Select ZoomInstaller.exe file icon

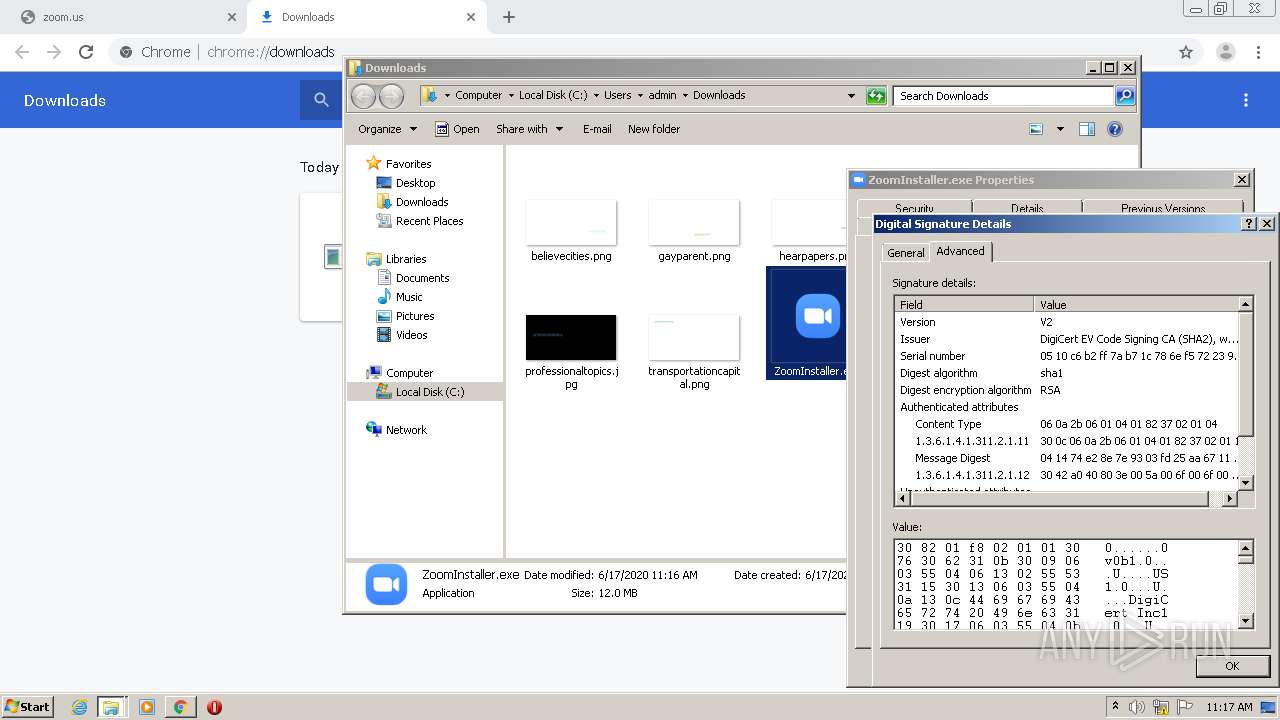coord(817,316)
